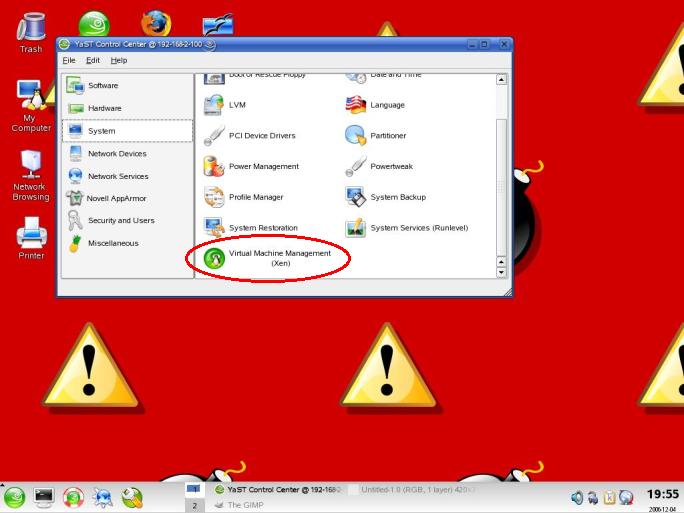Open the Printer desktop icon
Image resolution: width=684 pixels, height=513 pixels.
(31, 238)
